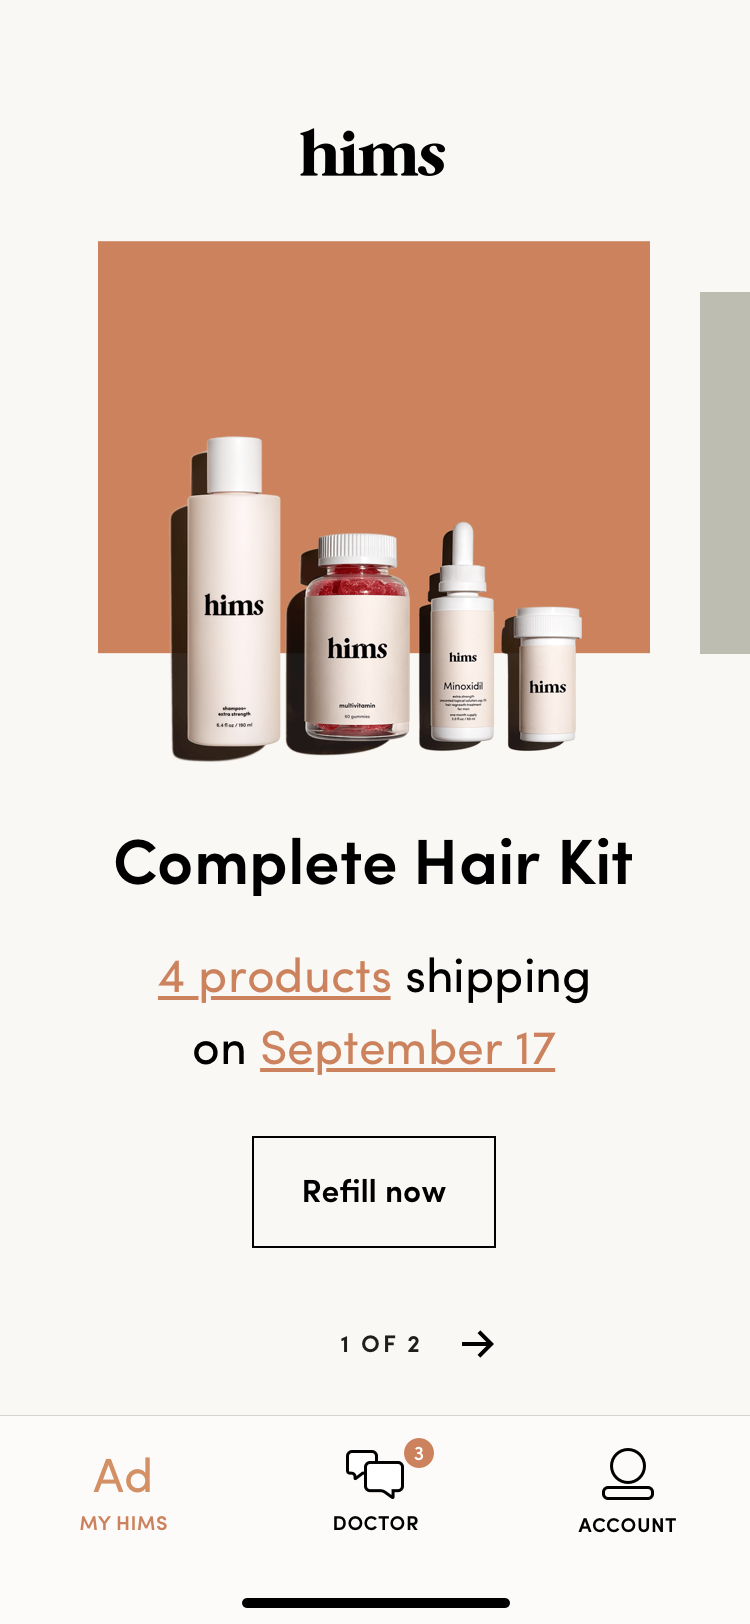Tap the notification badge showing 3

419,1453
